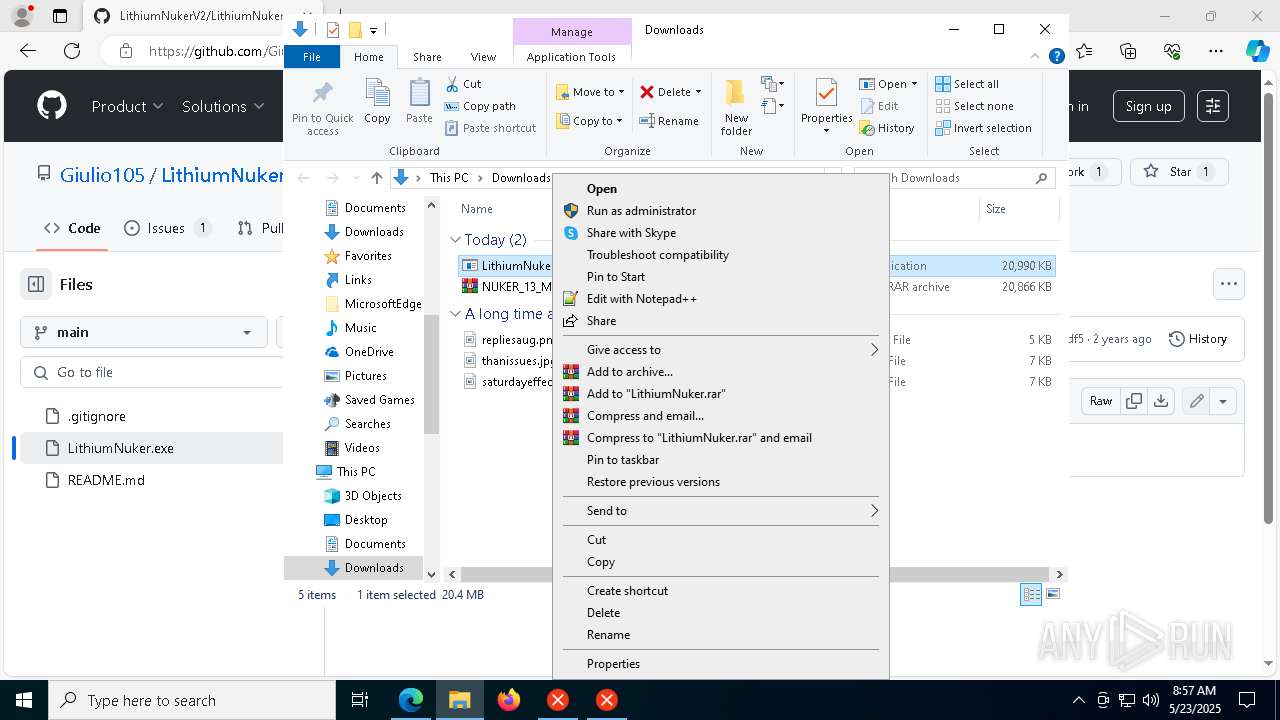Select Add to archive... entry
1280x720 pixels.
point(720,372)
